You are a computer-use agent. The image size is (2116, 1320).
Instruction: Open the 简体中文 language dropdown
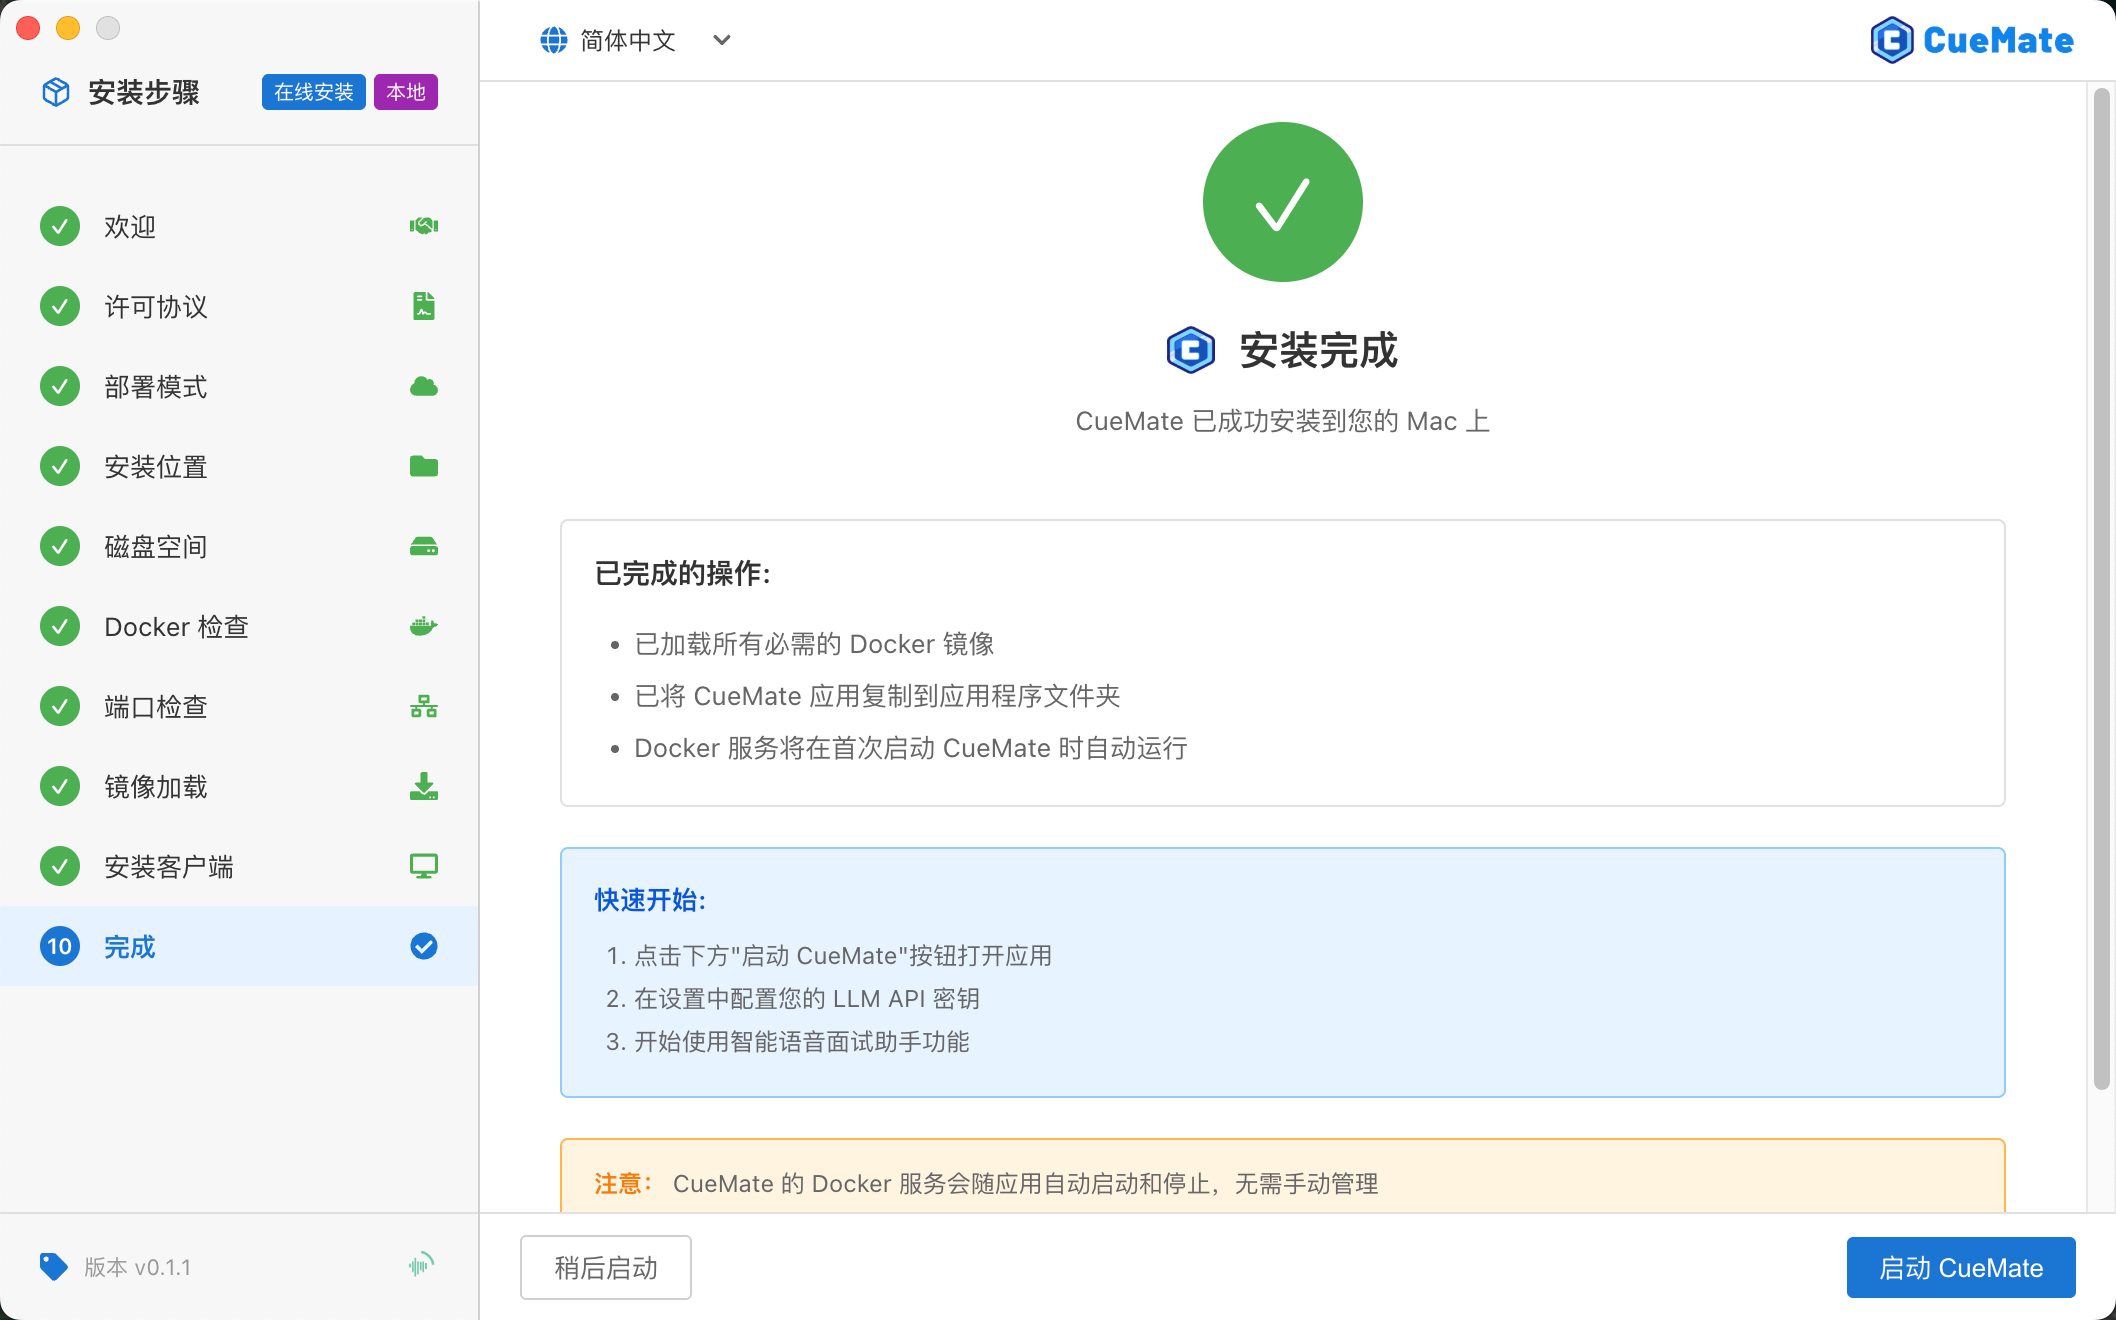click(x=628, y=40)
